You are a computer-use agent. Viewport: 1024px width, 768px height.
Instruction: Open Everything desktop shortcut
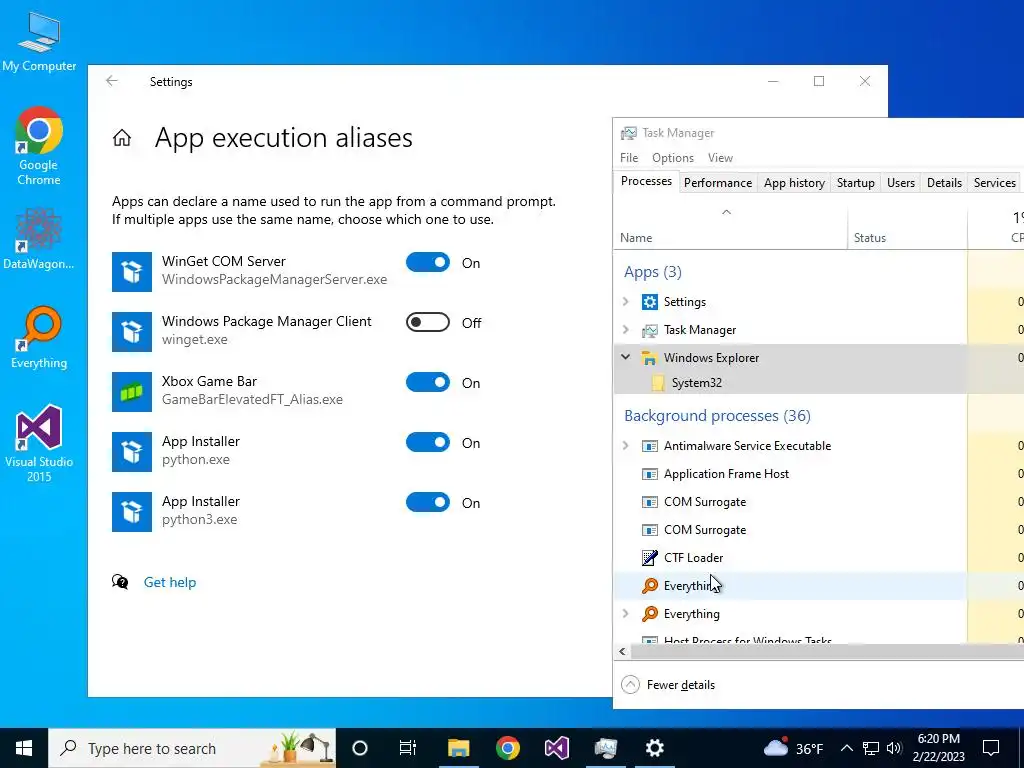(39, 338)
